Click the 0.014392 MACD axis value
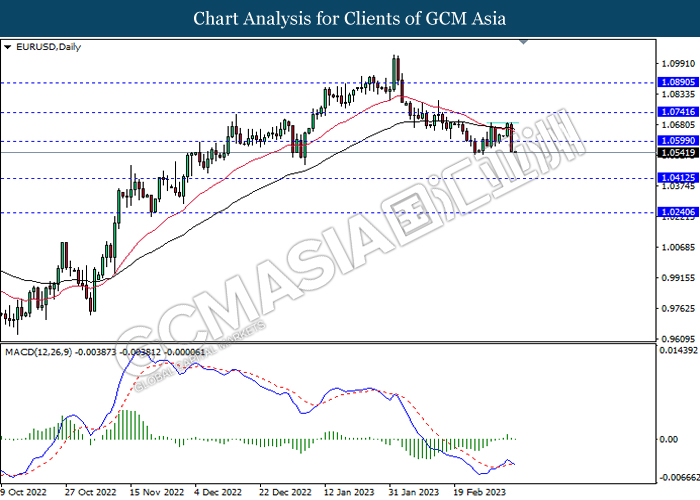The image size is (700, 500). (678, 350)
